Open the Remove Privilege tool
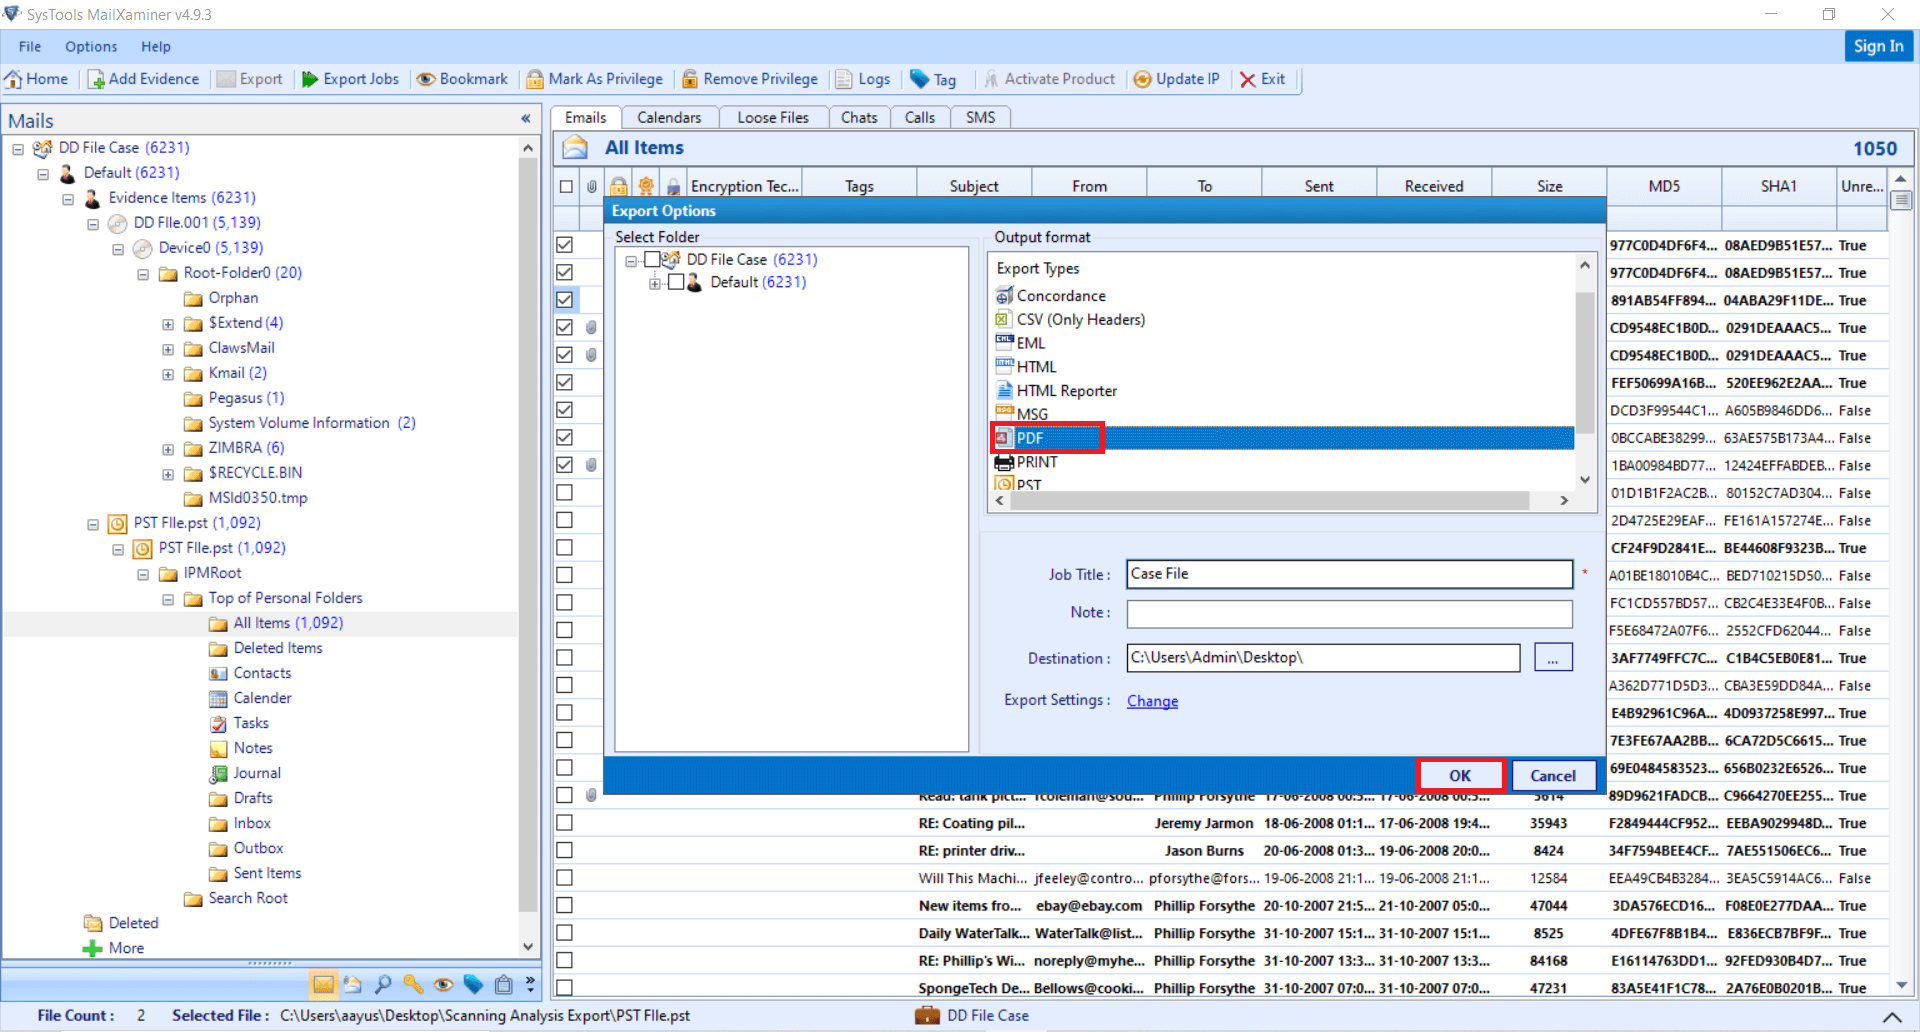The image size is (1920, 1032). (x=749, y=79)
